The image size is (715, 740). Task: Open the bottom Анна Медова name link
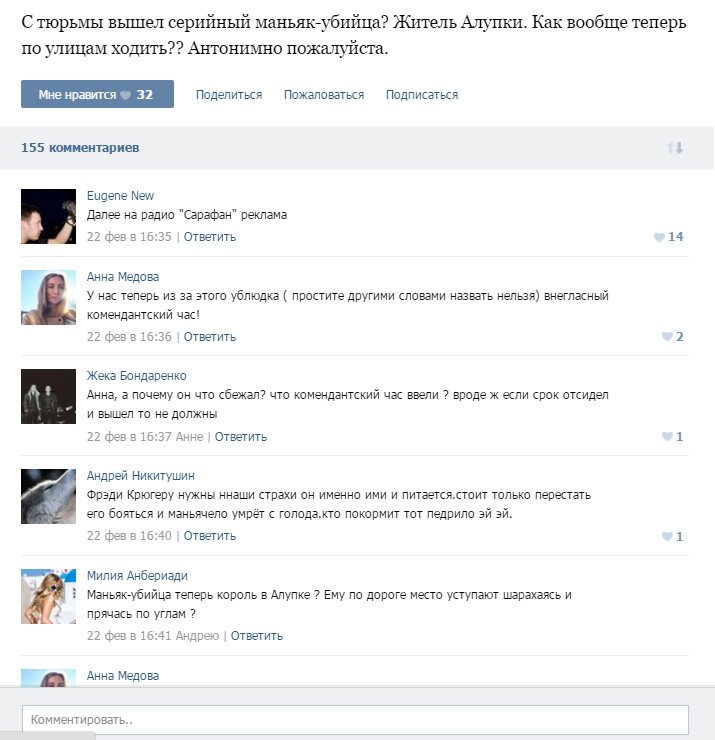click(123, 676)
